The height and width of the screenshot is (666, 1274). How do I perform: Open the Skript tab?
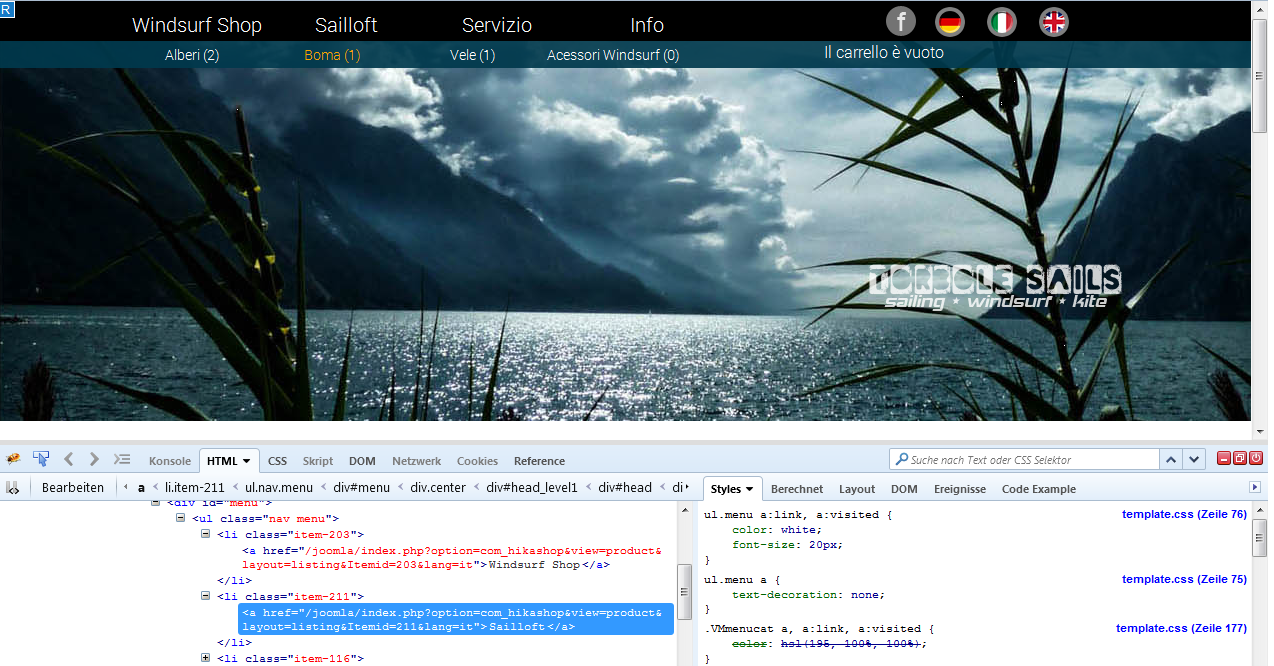pyautogui.click(x=318, y=461)
